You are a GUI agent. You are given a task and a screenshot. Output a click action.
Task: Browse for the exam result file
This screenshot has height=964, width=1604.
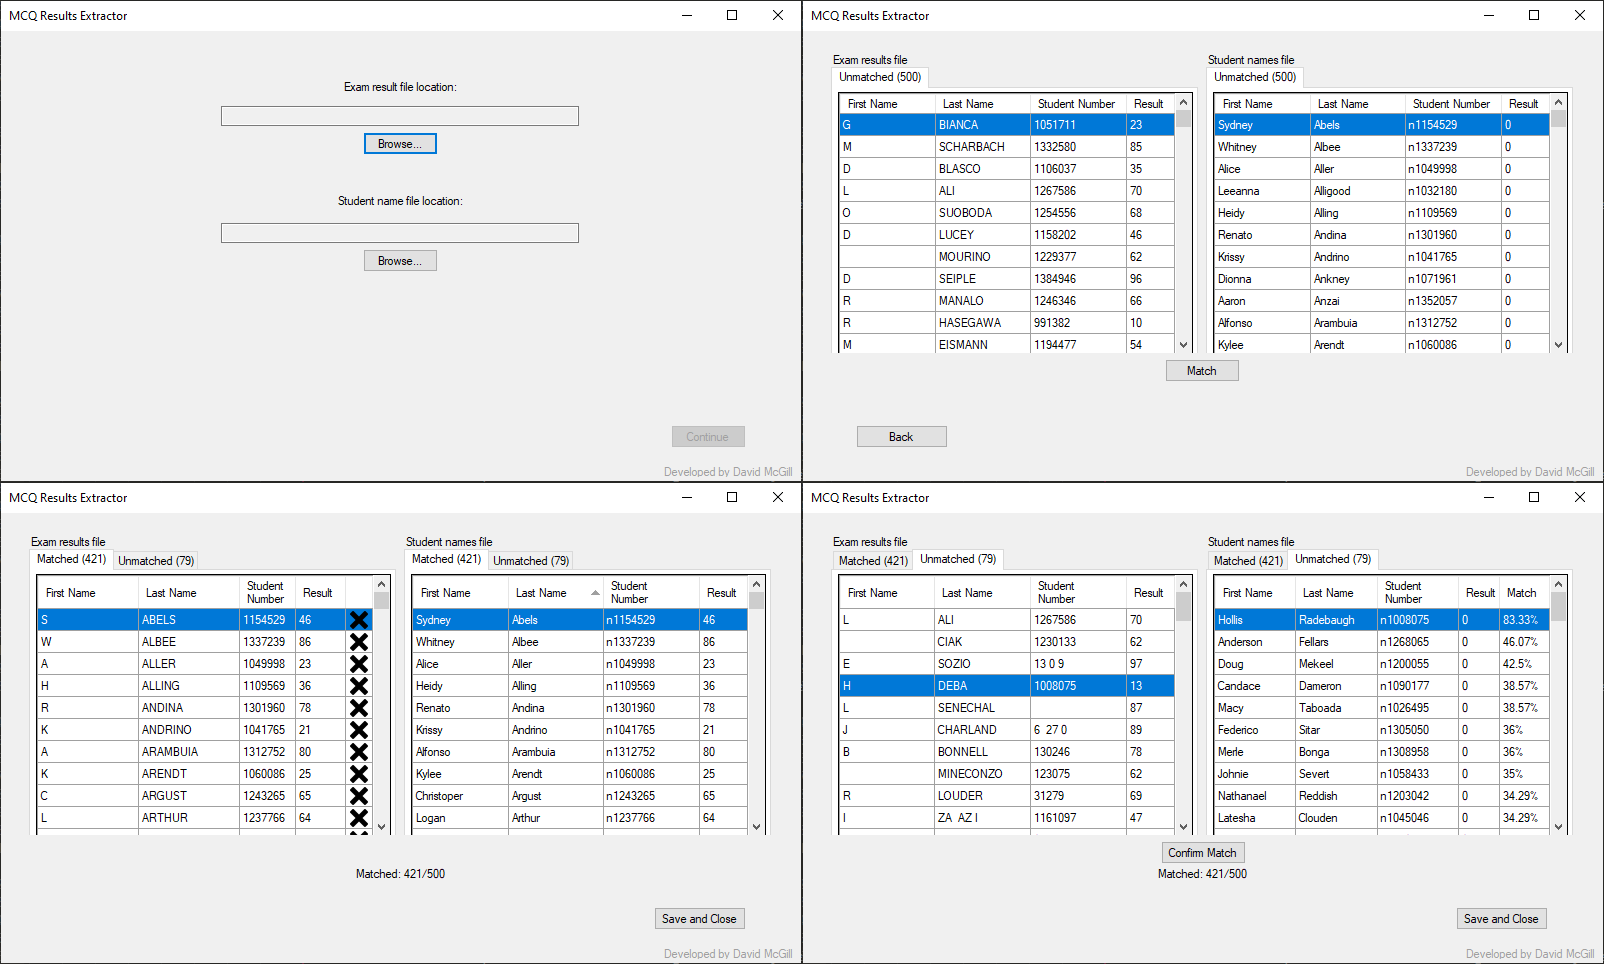pos(400,144)
